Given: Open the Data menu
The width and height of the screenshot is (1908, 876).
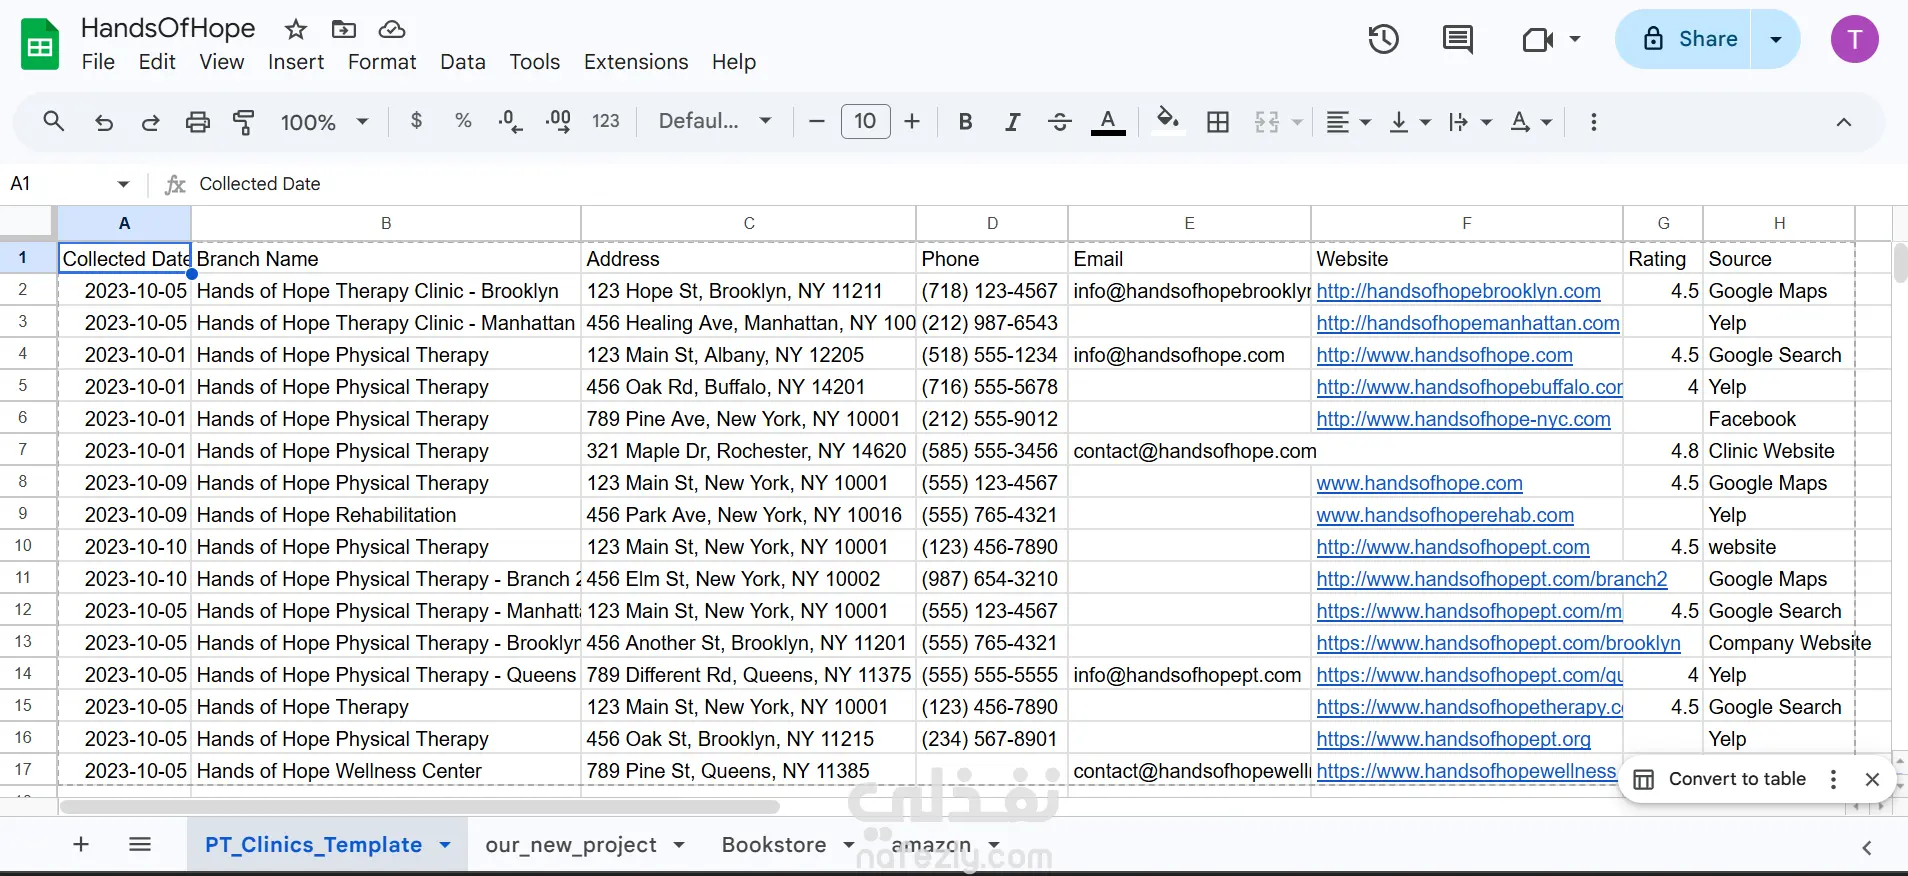Looking at the screenshot, I should 463,62.
